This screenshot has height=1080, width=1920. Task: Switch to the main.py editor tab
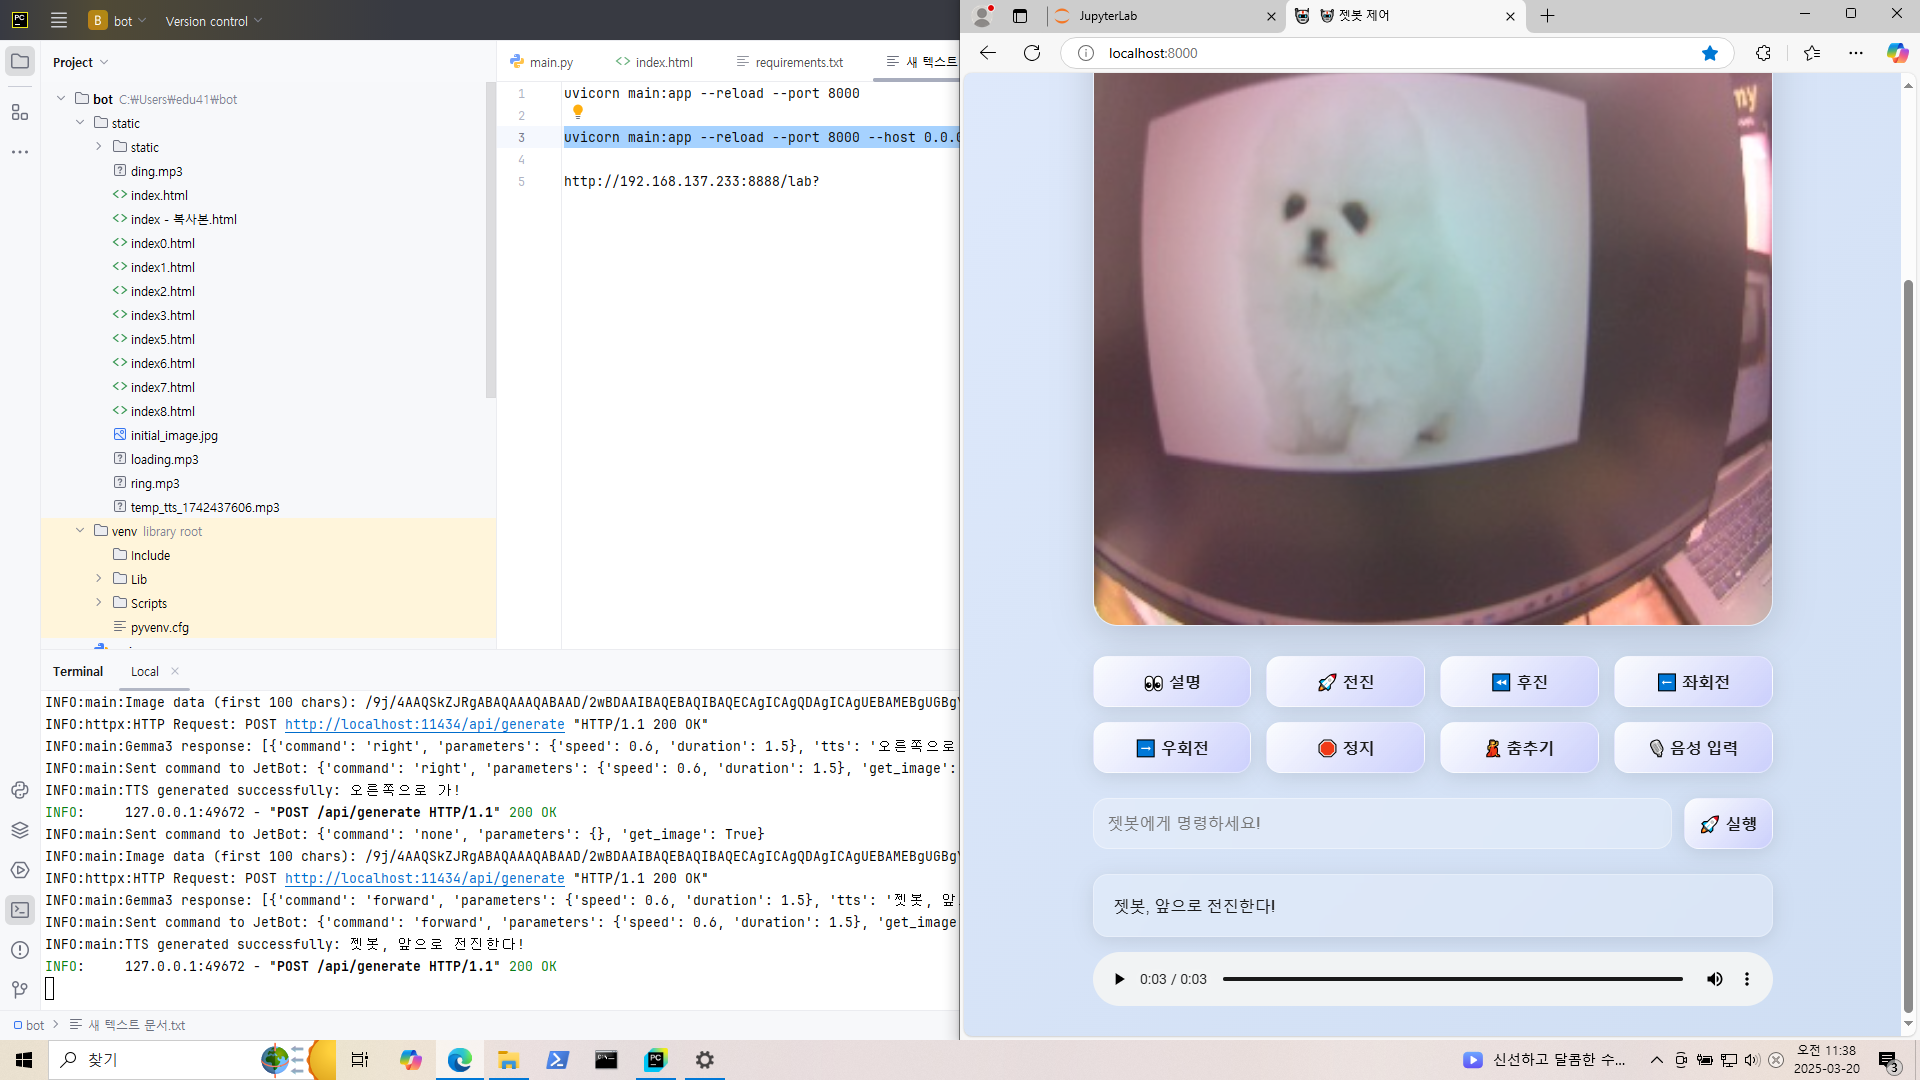coord(542,62)
